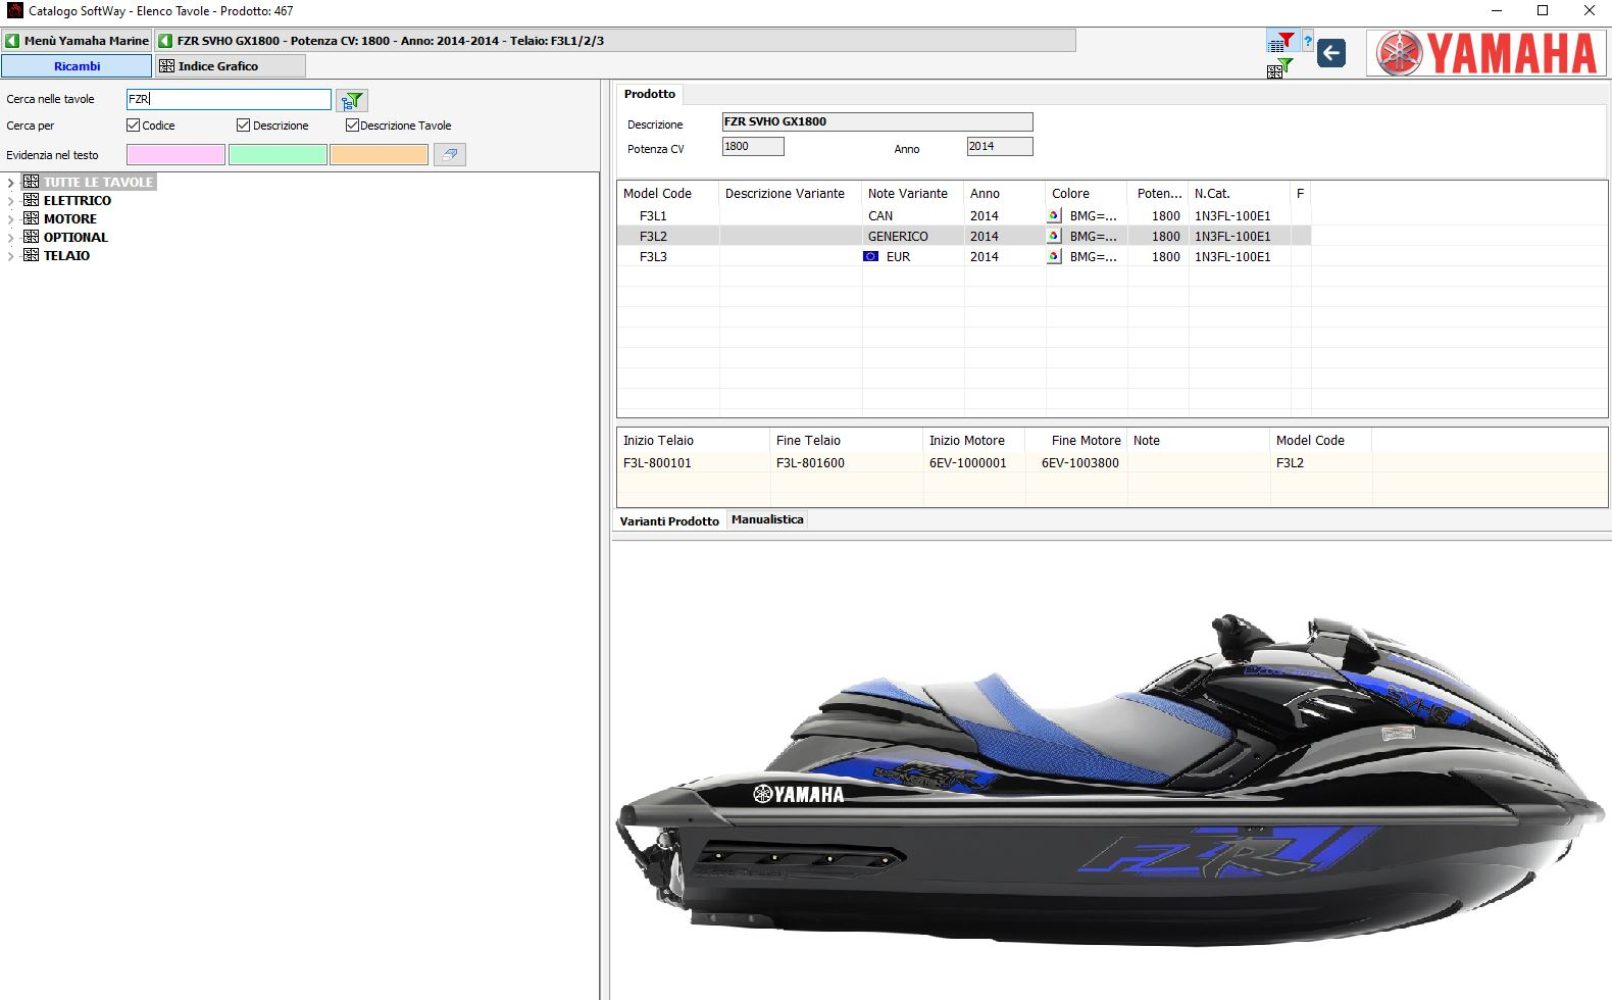Click color icon in F3L3 row
Screen dimensions: 1612x1000
pyautogui.click(x=1054, y=256)
